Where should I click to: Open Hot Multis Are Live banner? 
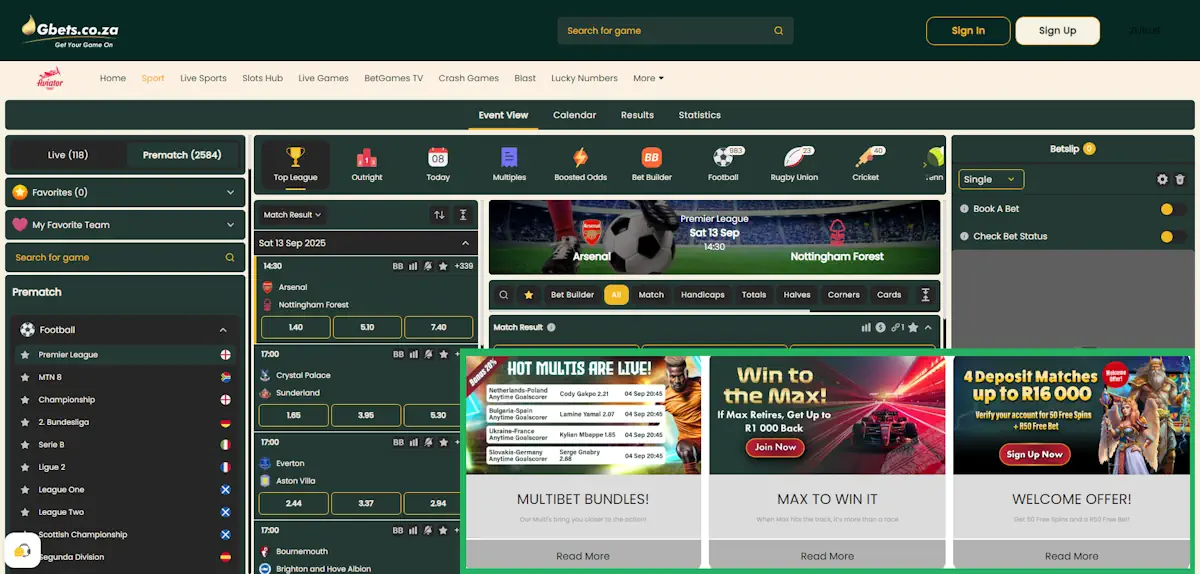(x=584, y=415)
